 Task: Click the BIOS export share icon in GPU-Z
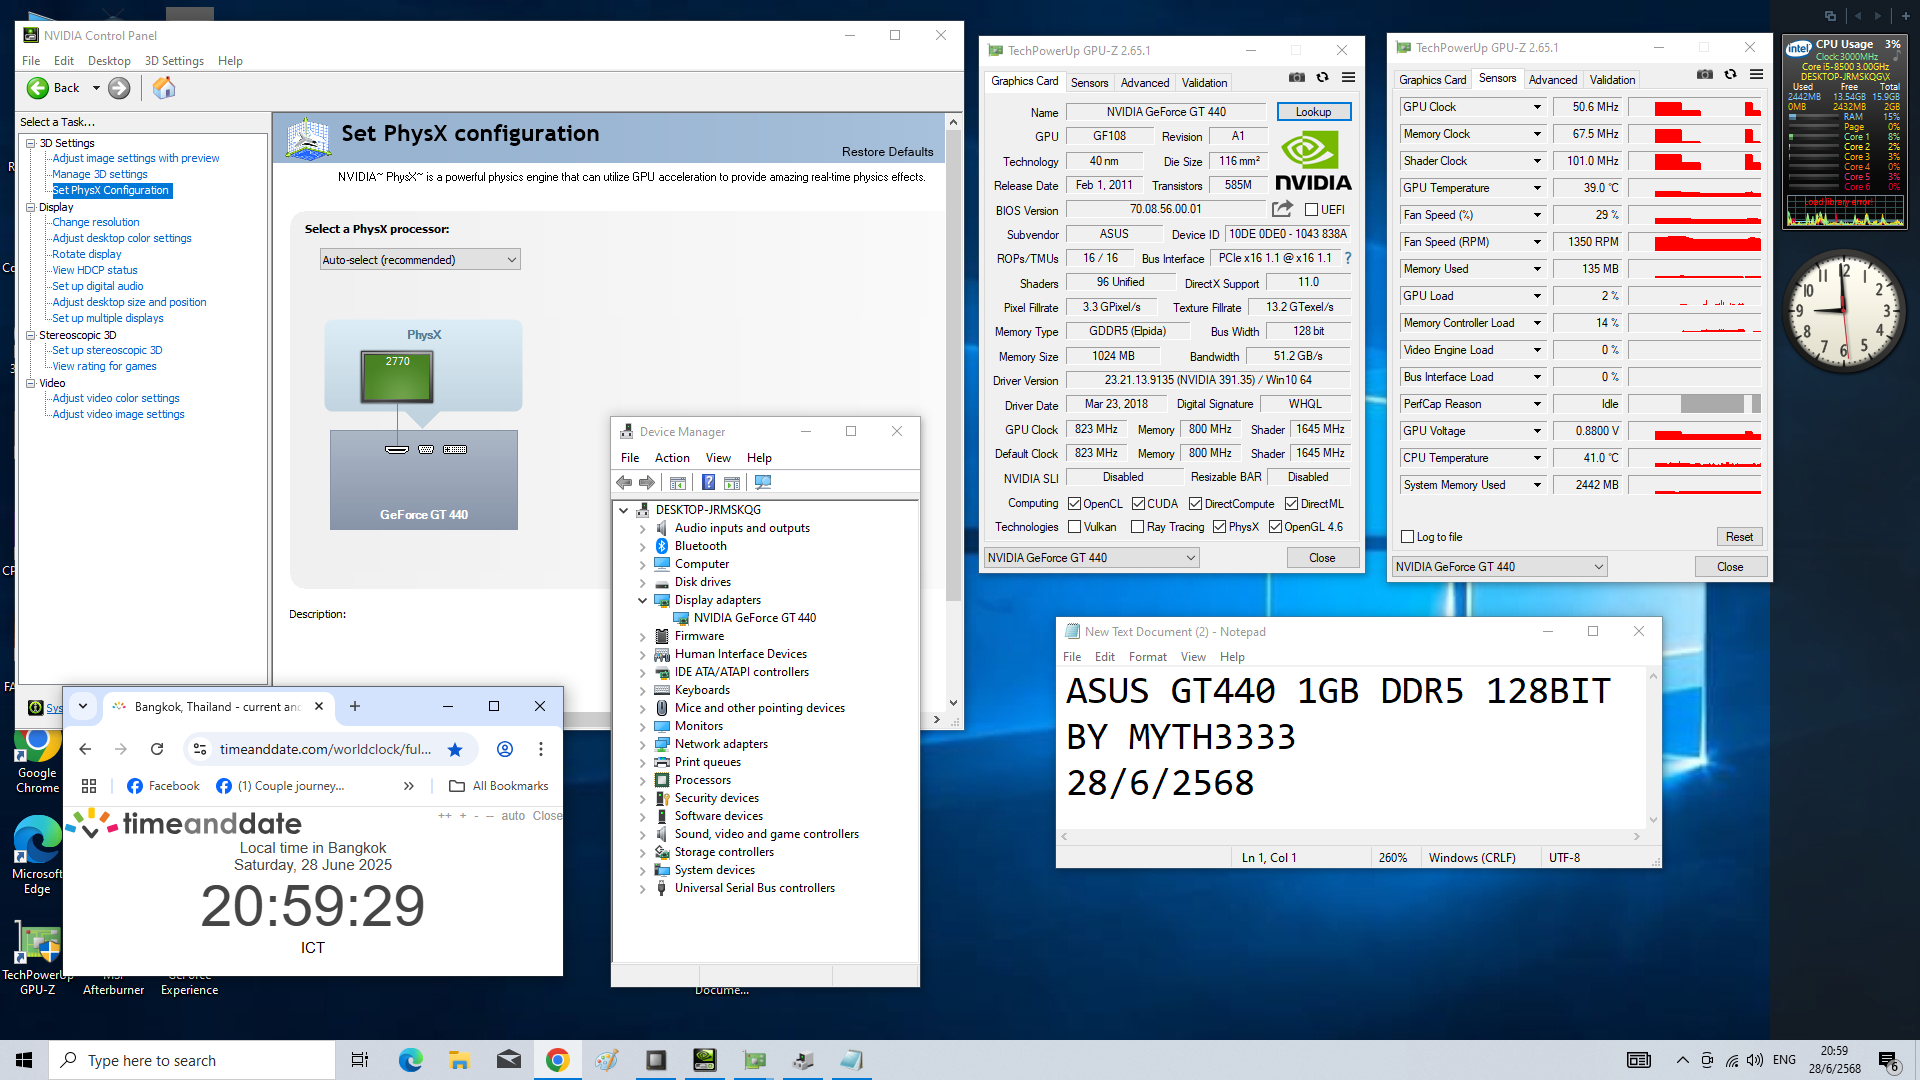1282,209
